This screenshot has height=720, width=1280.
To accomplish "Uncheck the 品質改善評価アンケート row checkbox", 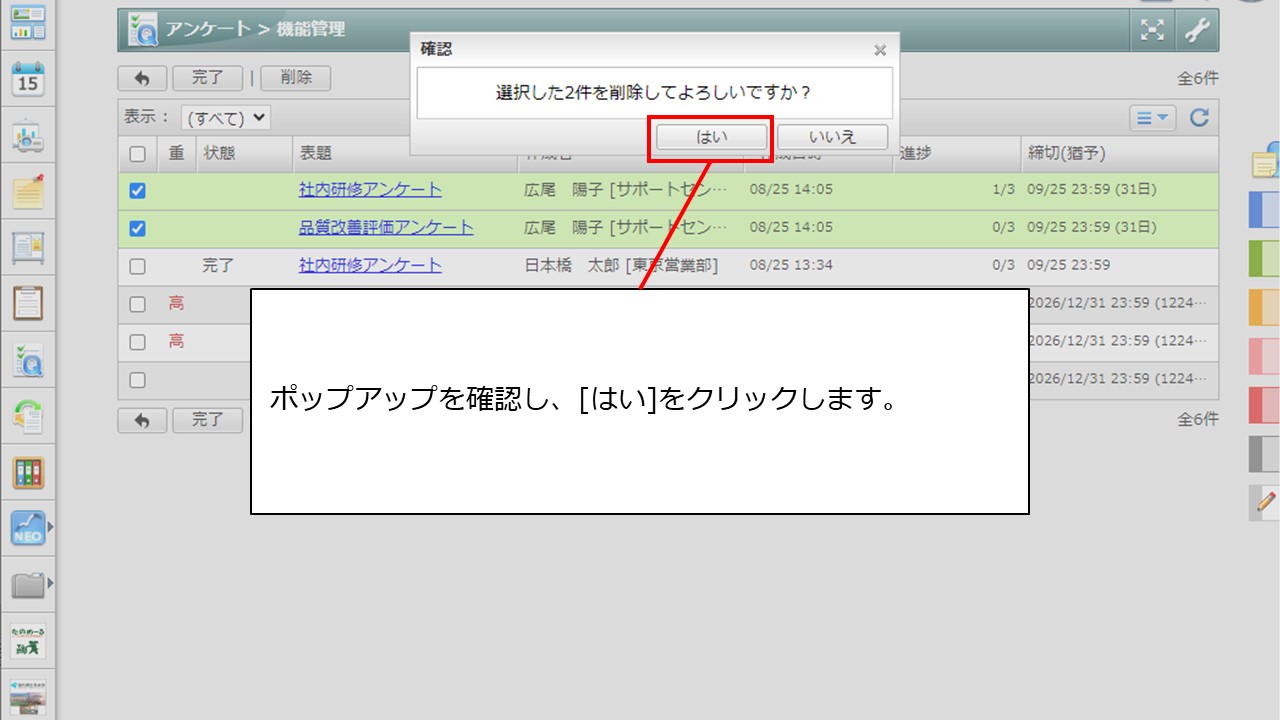I will point(138,229).
